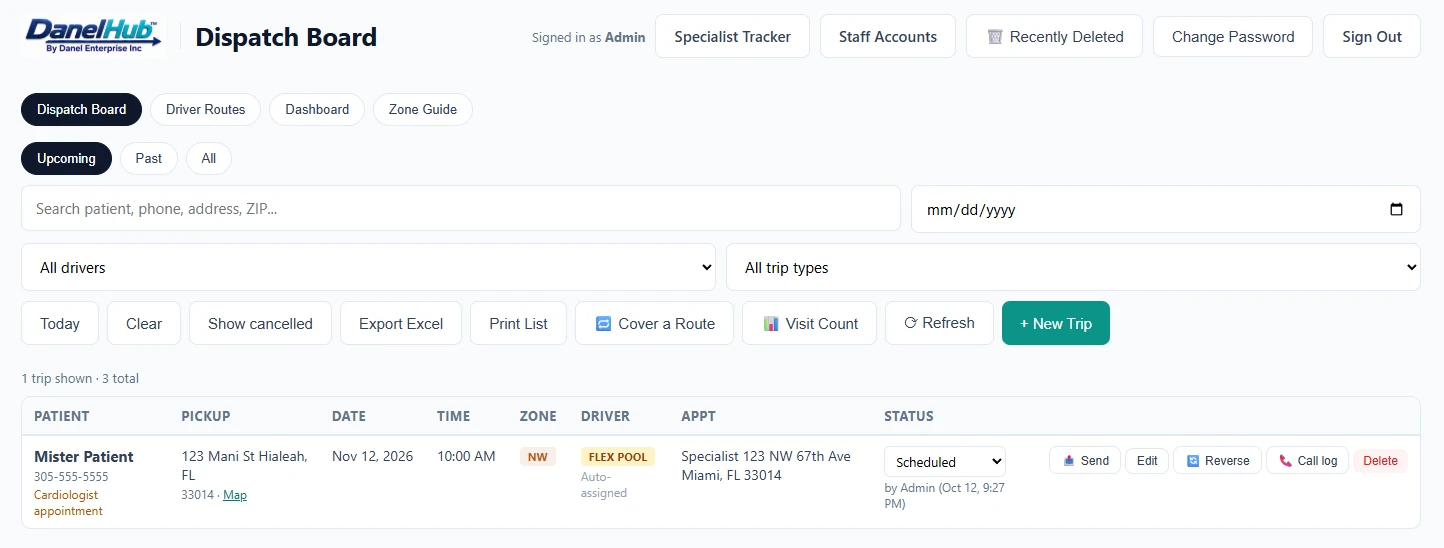Click the mm/dd/yyyy date field
This screenshot has height=548, width=1444.
1166,209
